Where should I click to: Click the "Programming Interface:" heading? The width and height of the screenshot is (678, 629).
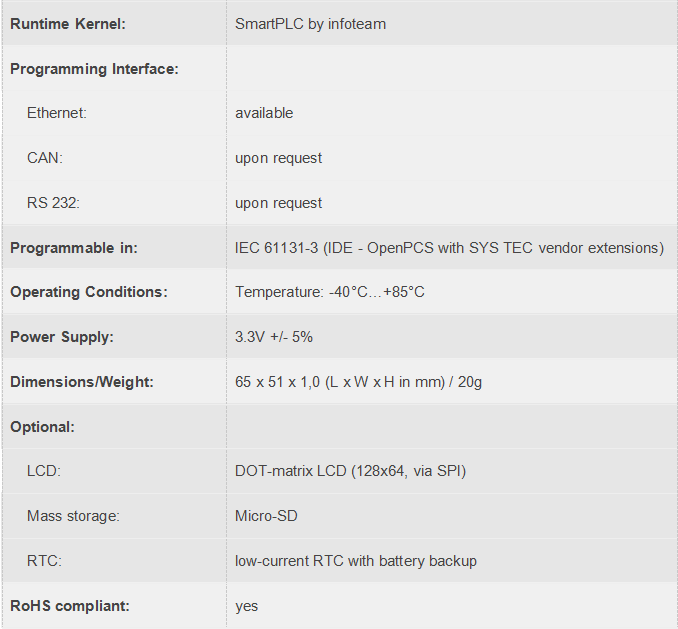(94, 69)
